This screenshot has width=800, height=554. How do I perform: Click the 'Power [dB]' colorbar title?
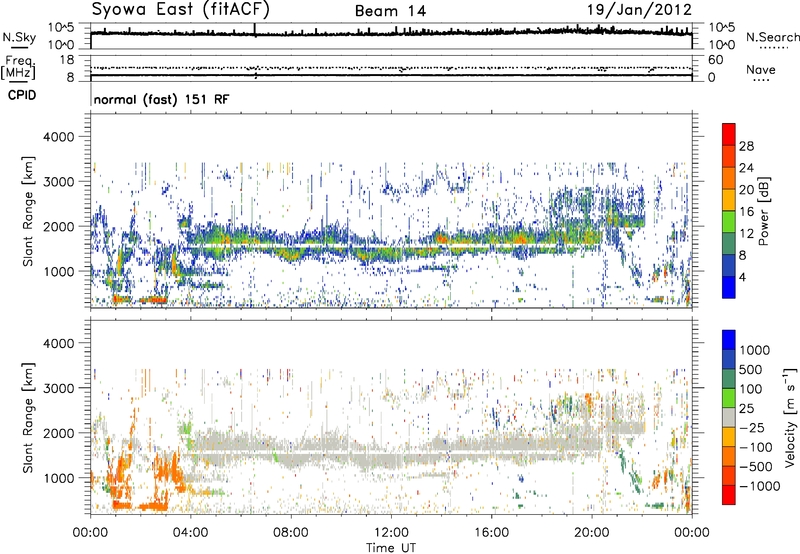point(764,211)
